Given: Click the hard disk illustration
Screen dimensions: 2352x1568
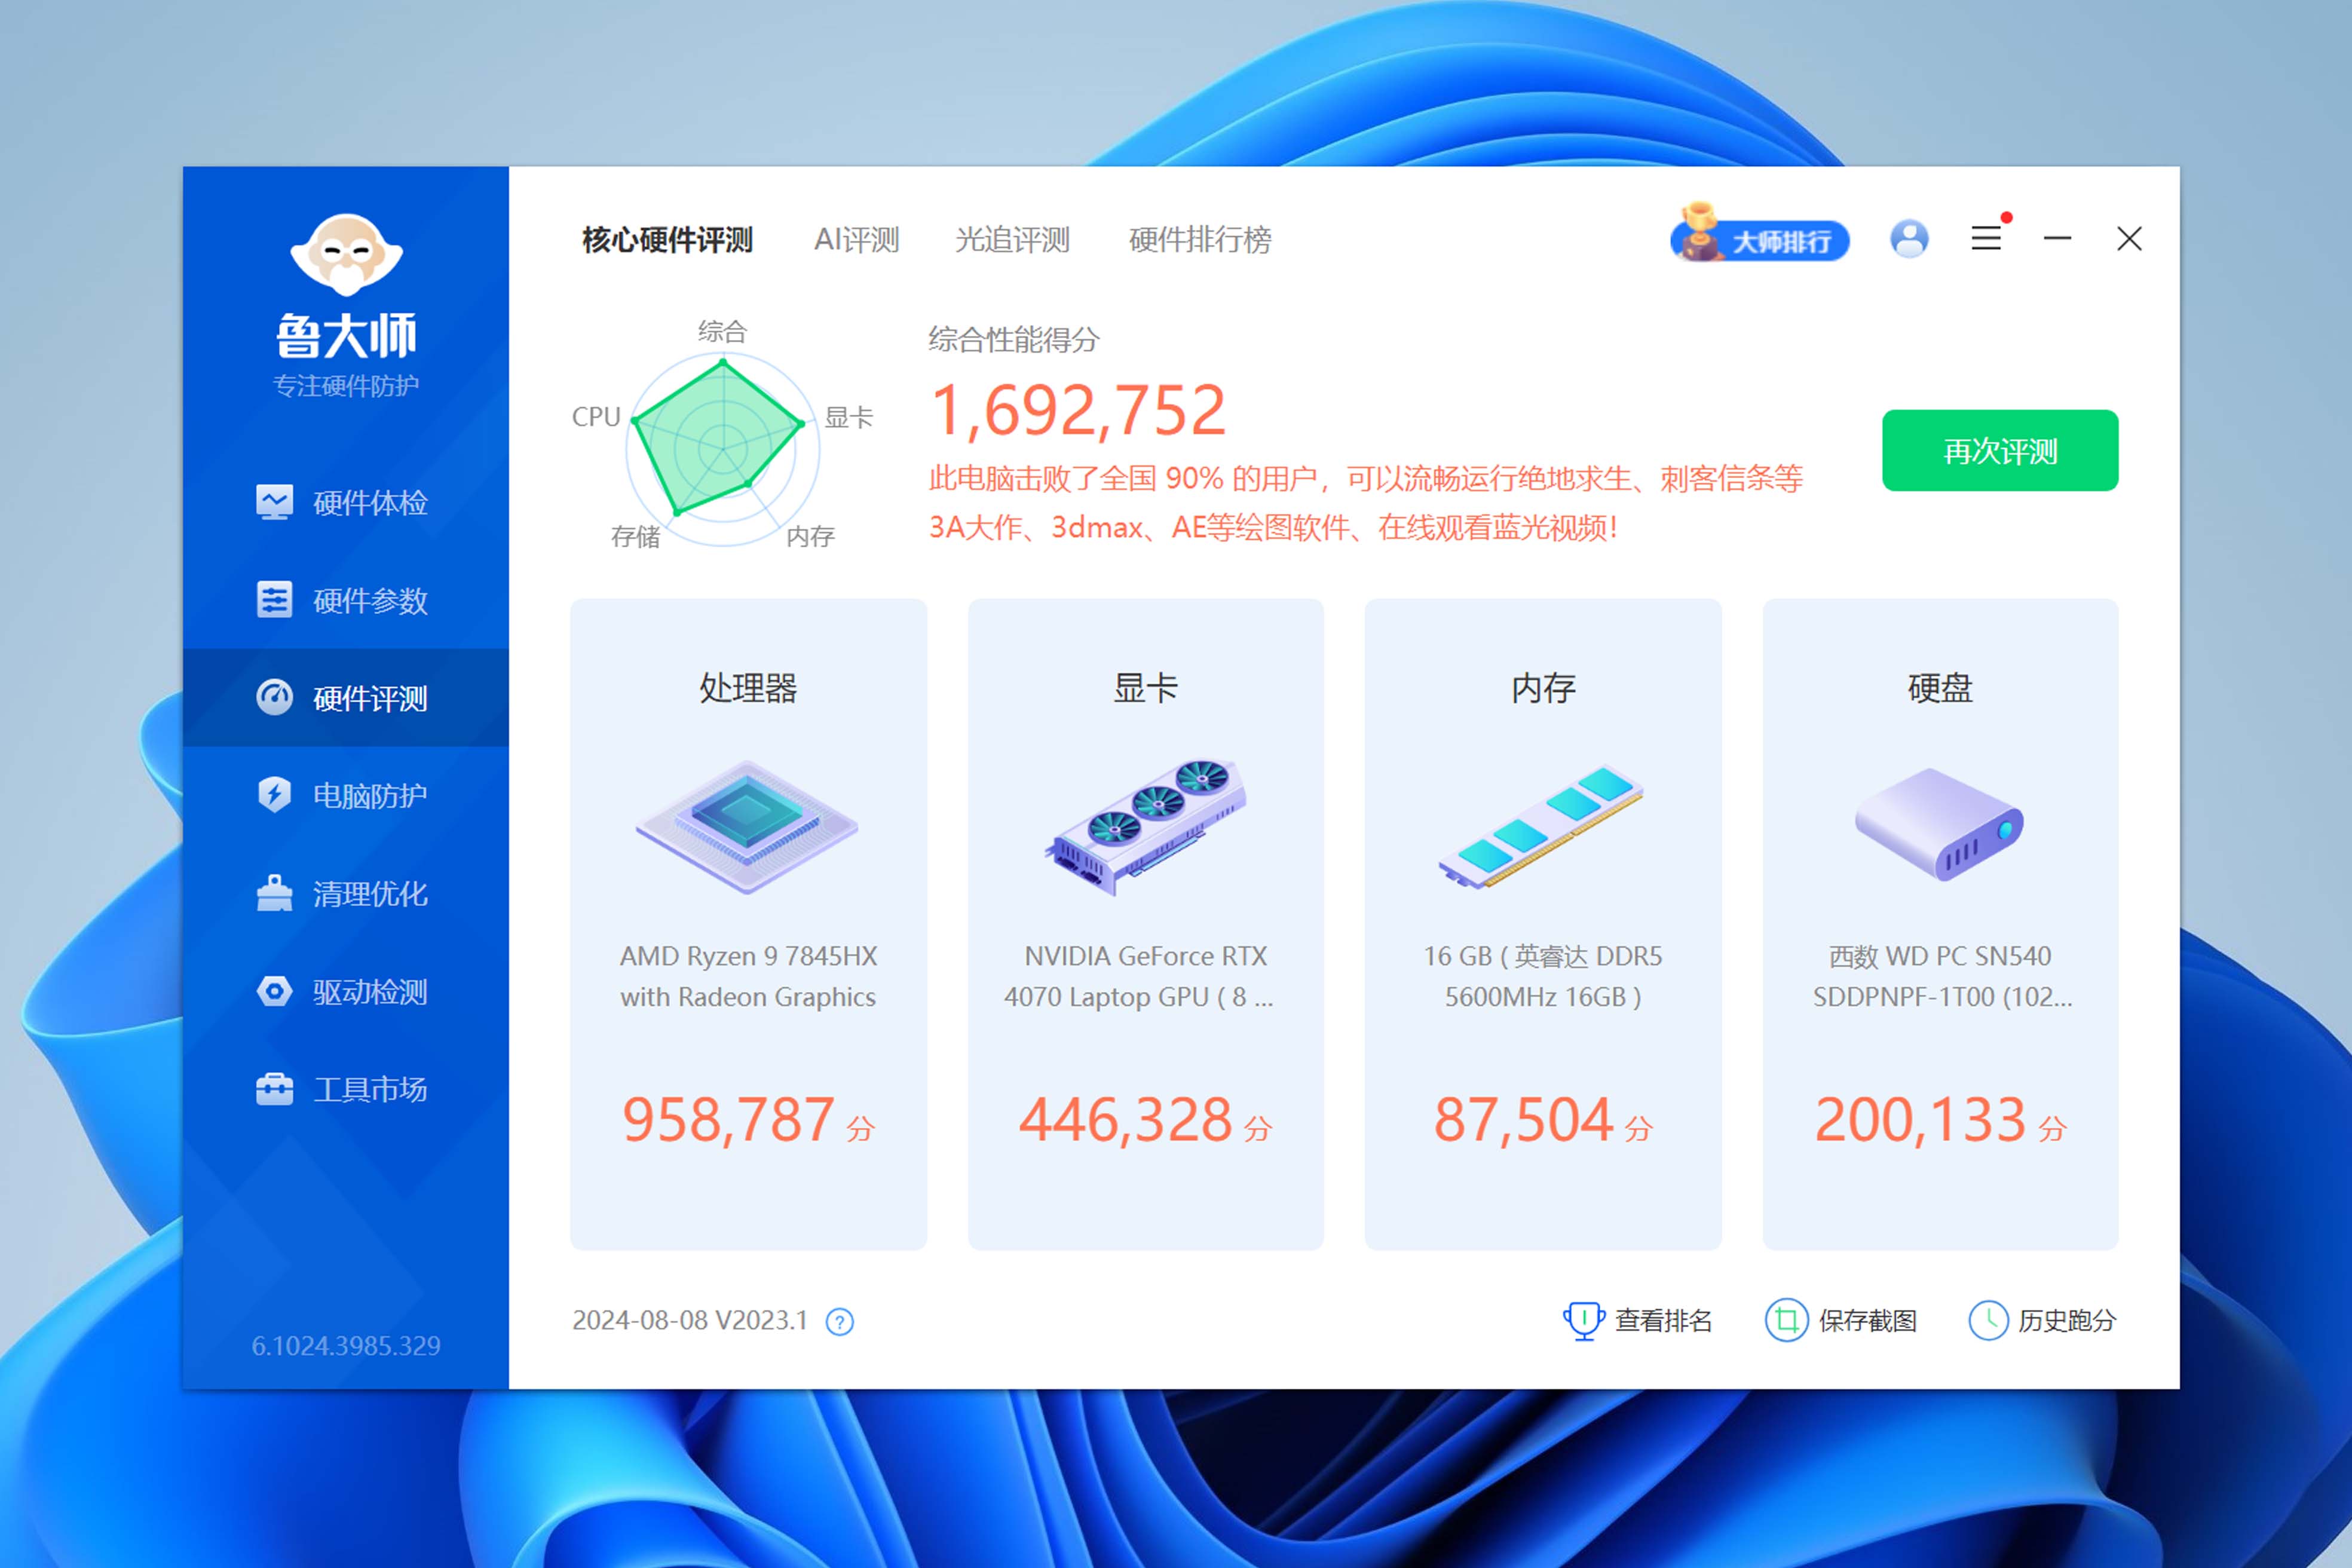Looking at the screenshot, I should tap(1939, 825).
